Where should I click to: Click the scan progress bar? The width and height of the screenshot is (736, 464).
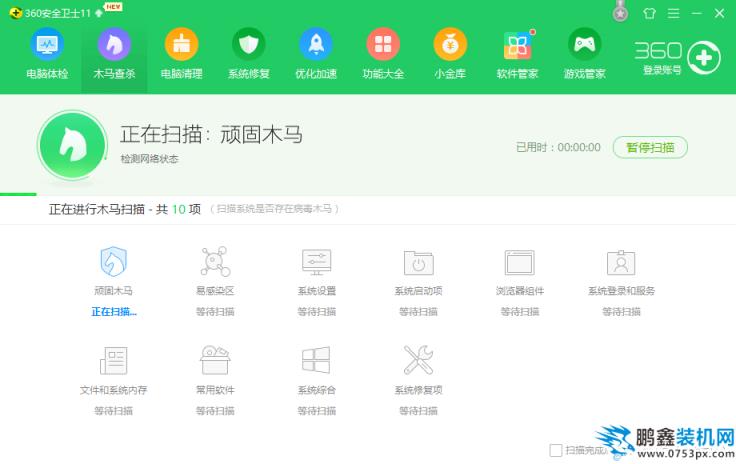(368, 194)
